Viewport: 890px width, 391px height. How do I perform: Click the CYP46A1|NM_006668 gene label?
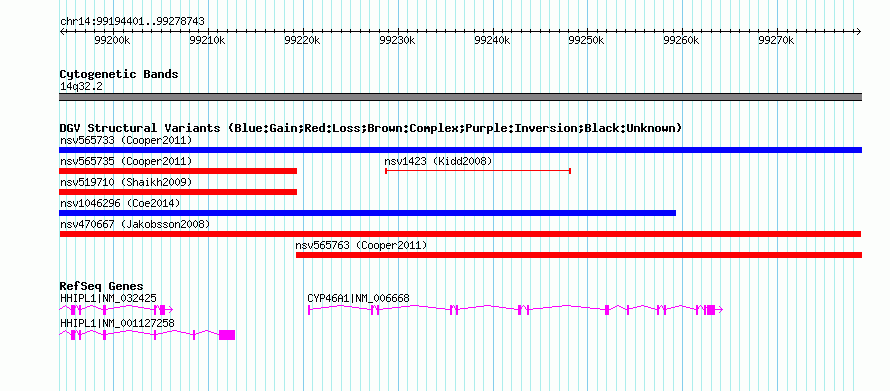click(358, 298)
